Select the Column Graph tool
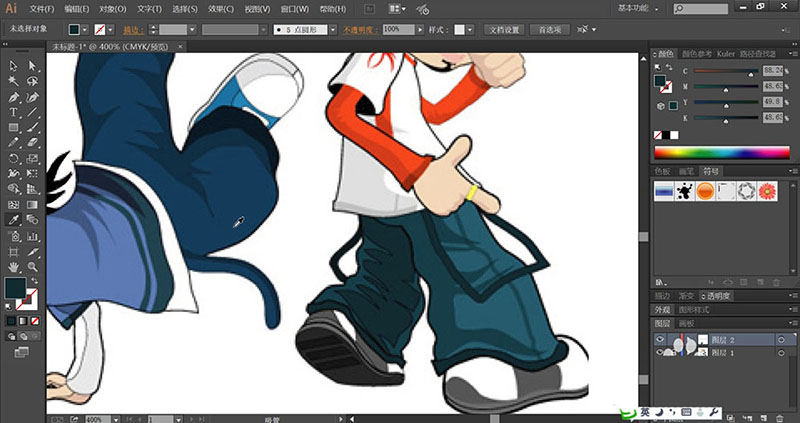Image resolution: width=800 pixels, height=423 pixels. (x=32, y=236)
